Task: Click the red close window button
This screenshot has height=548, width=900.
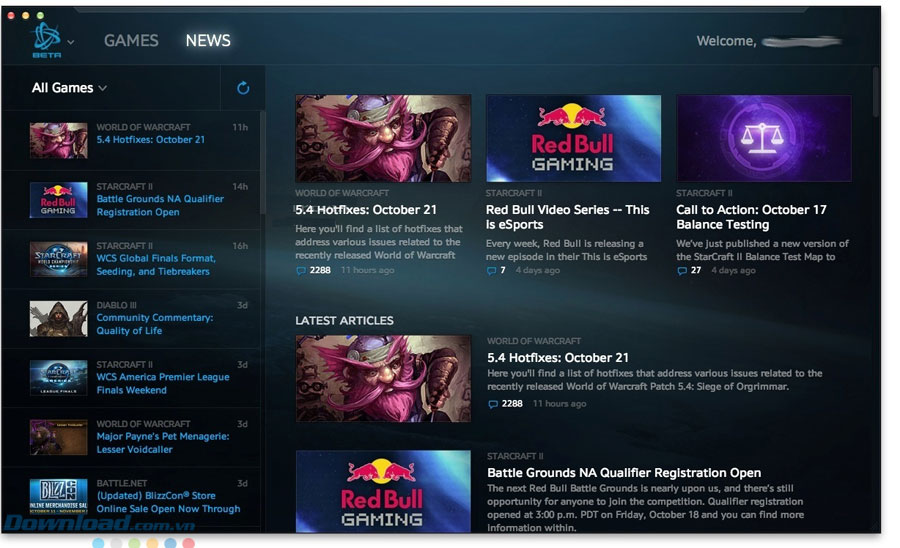Action: pyautogui.click(x=11, y=15)
